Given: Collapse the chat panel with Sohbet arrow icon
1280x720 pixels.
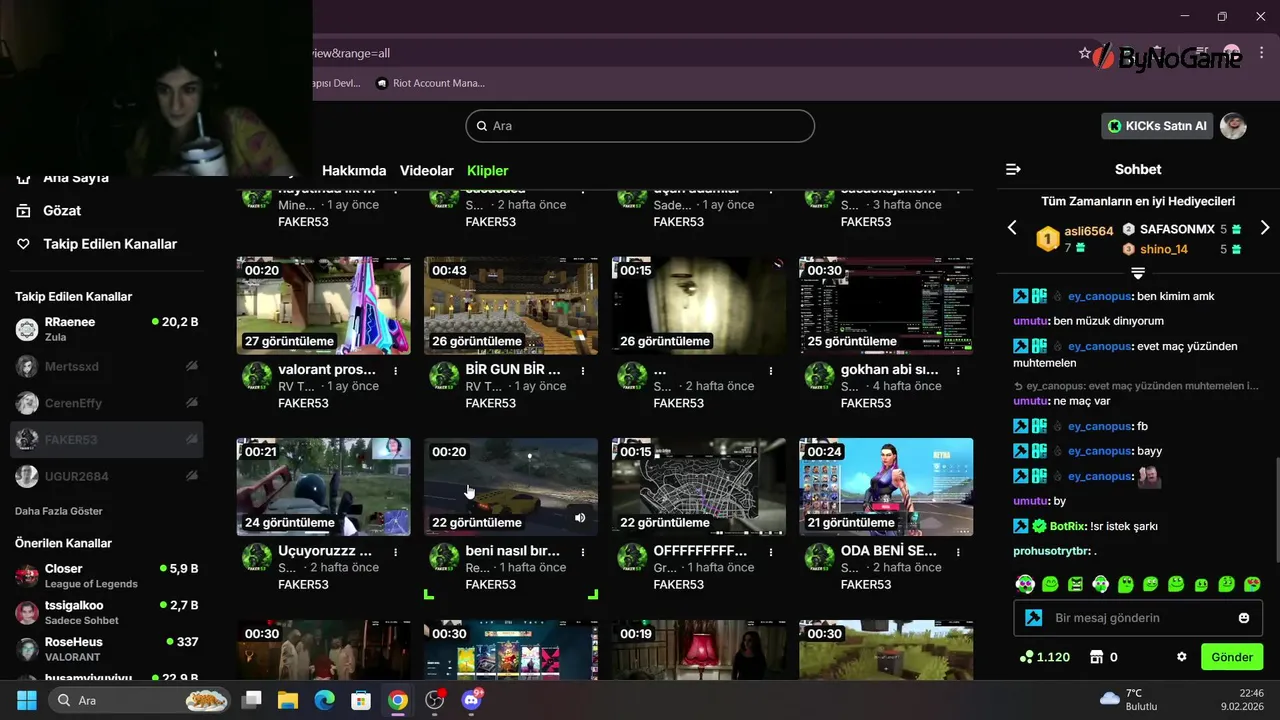Looking at the screenshot, I should pos(1013,169).
